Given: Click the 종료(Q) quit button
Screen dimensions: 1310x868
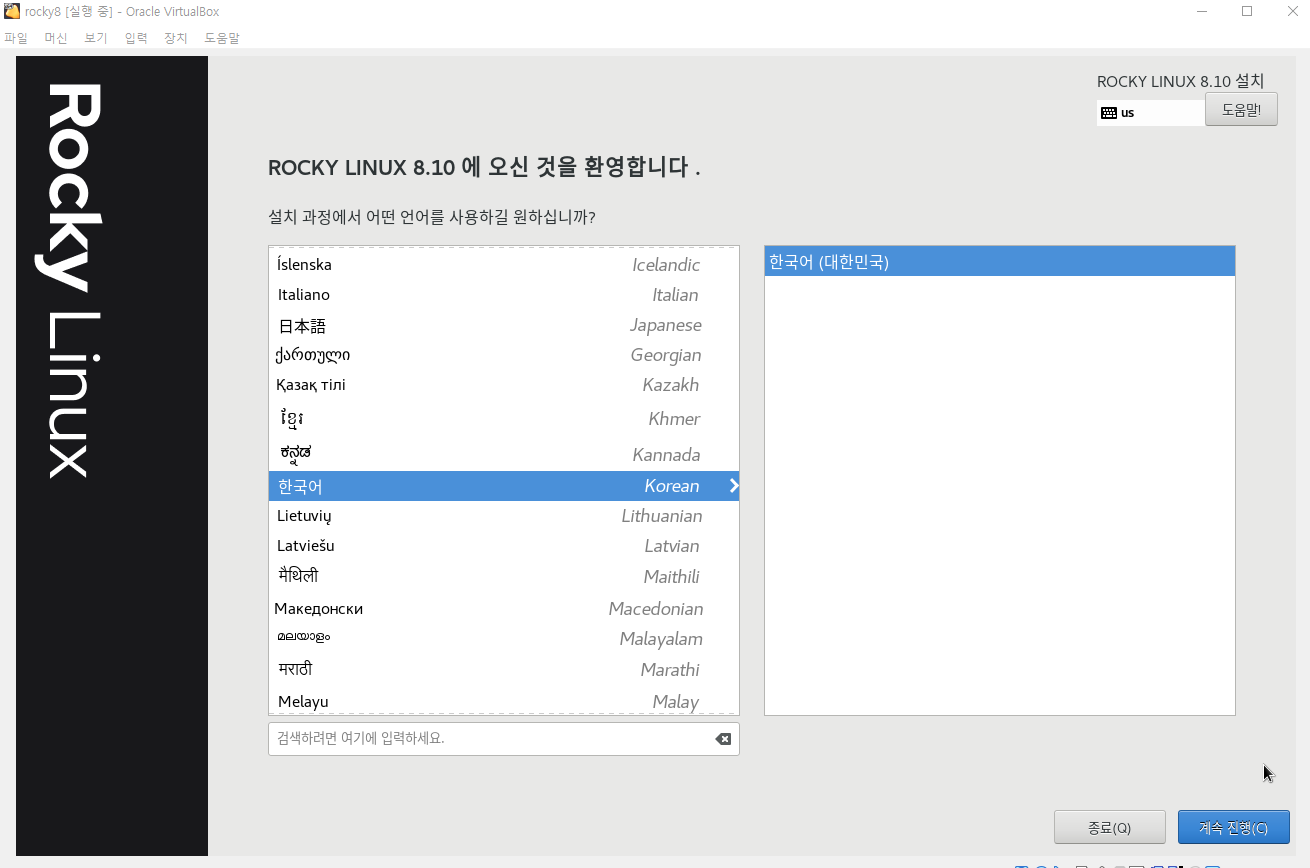Looking at the screenshot, I should (x=1109, y=827).
